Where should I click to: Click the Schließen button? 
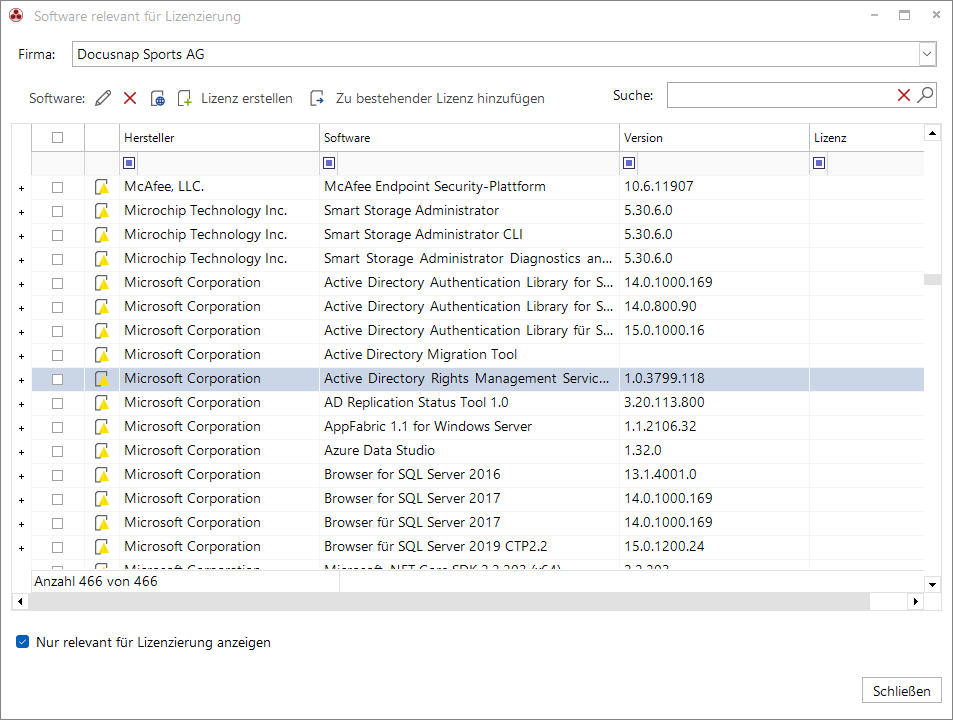pos(901,691)
